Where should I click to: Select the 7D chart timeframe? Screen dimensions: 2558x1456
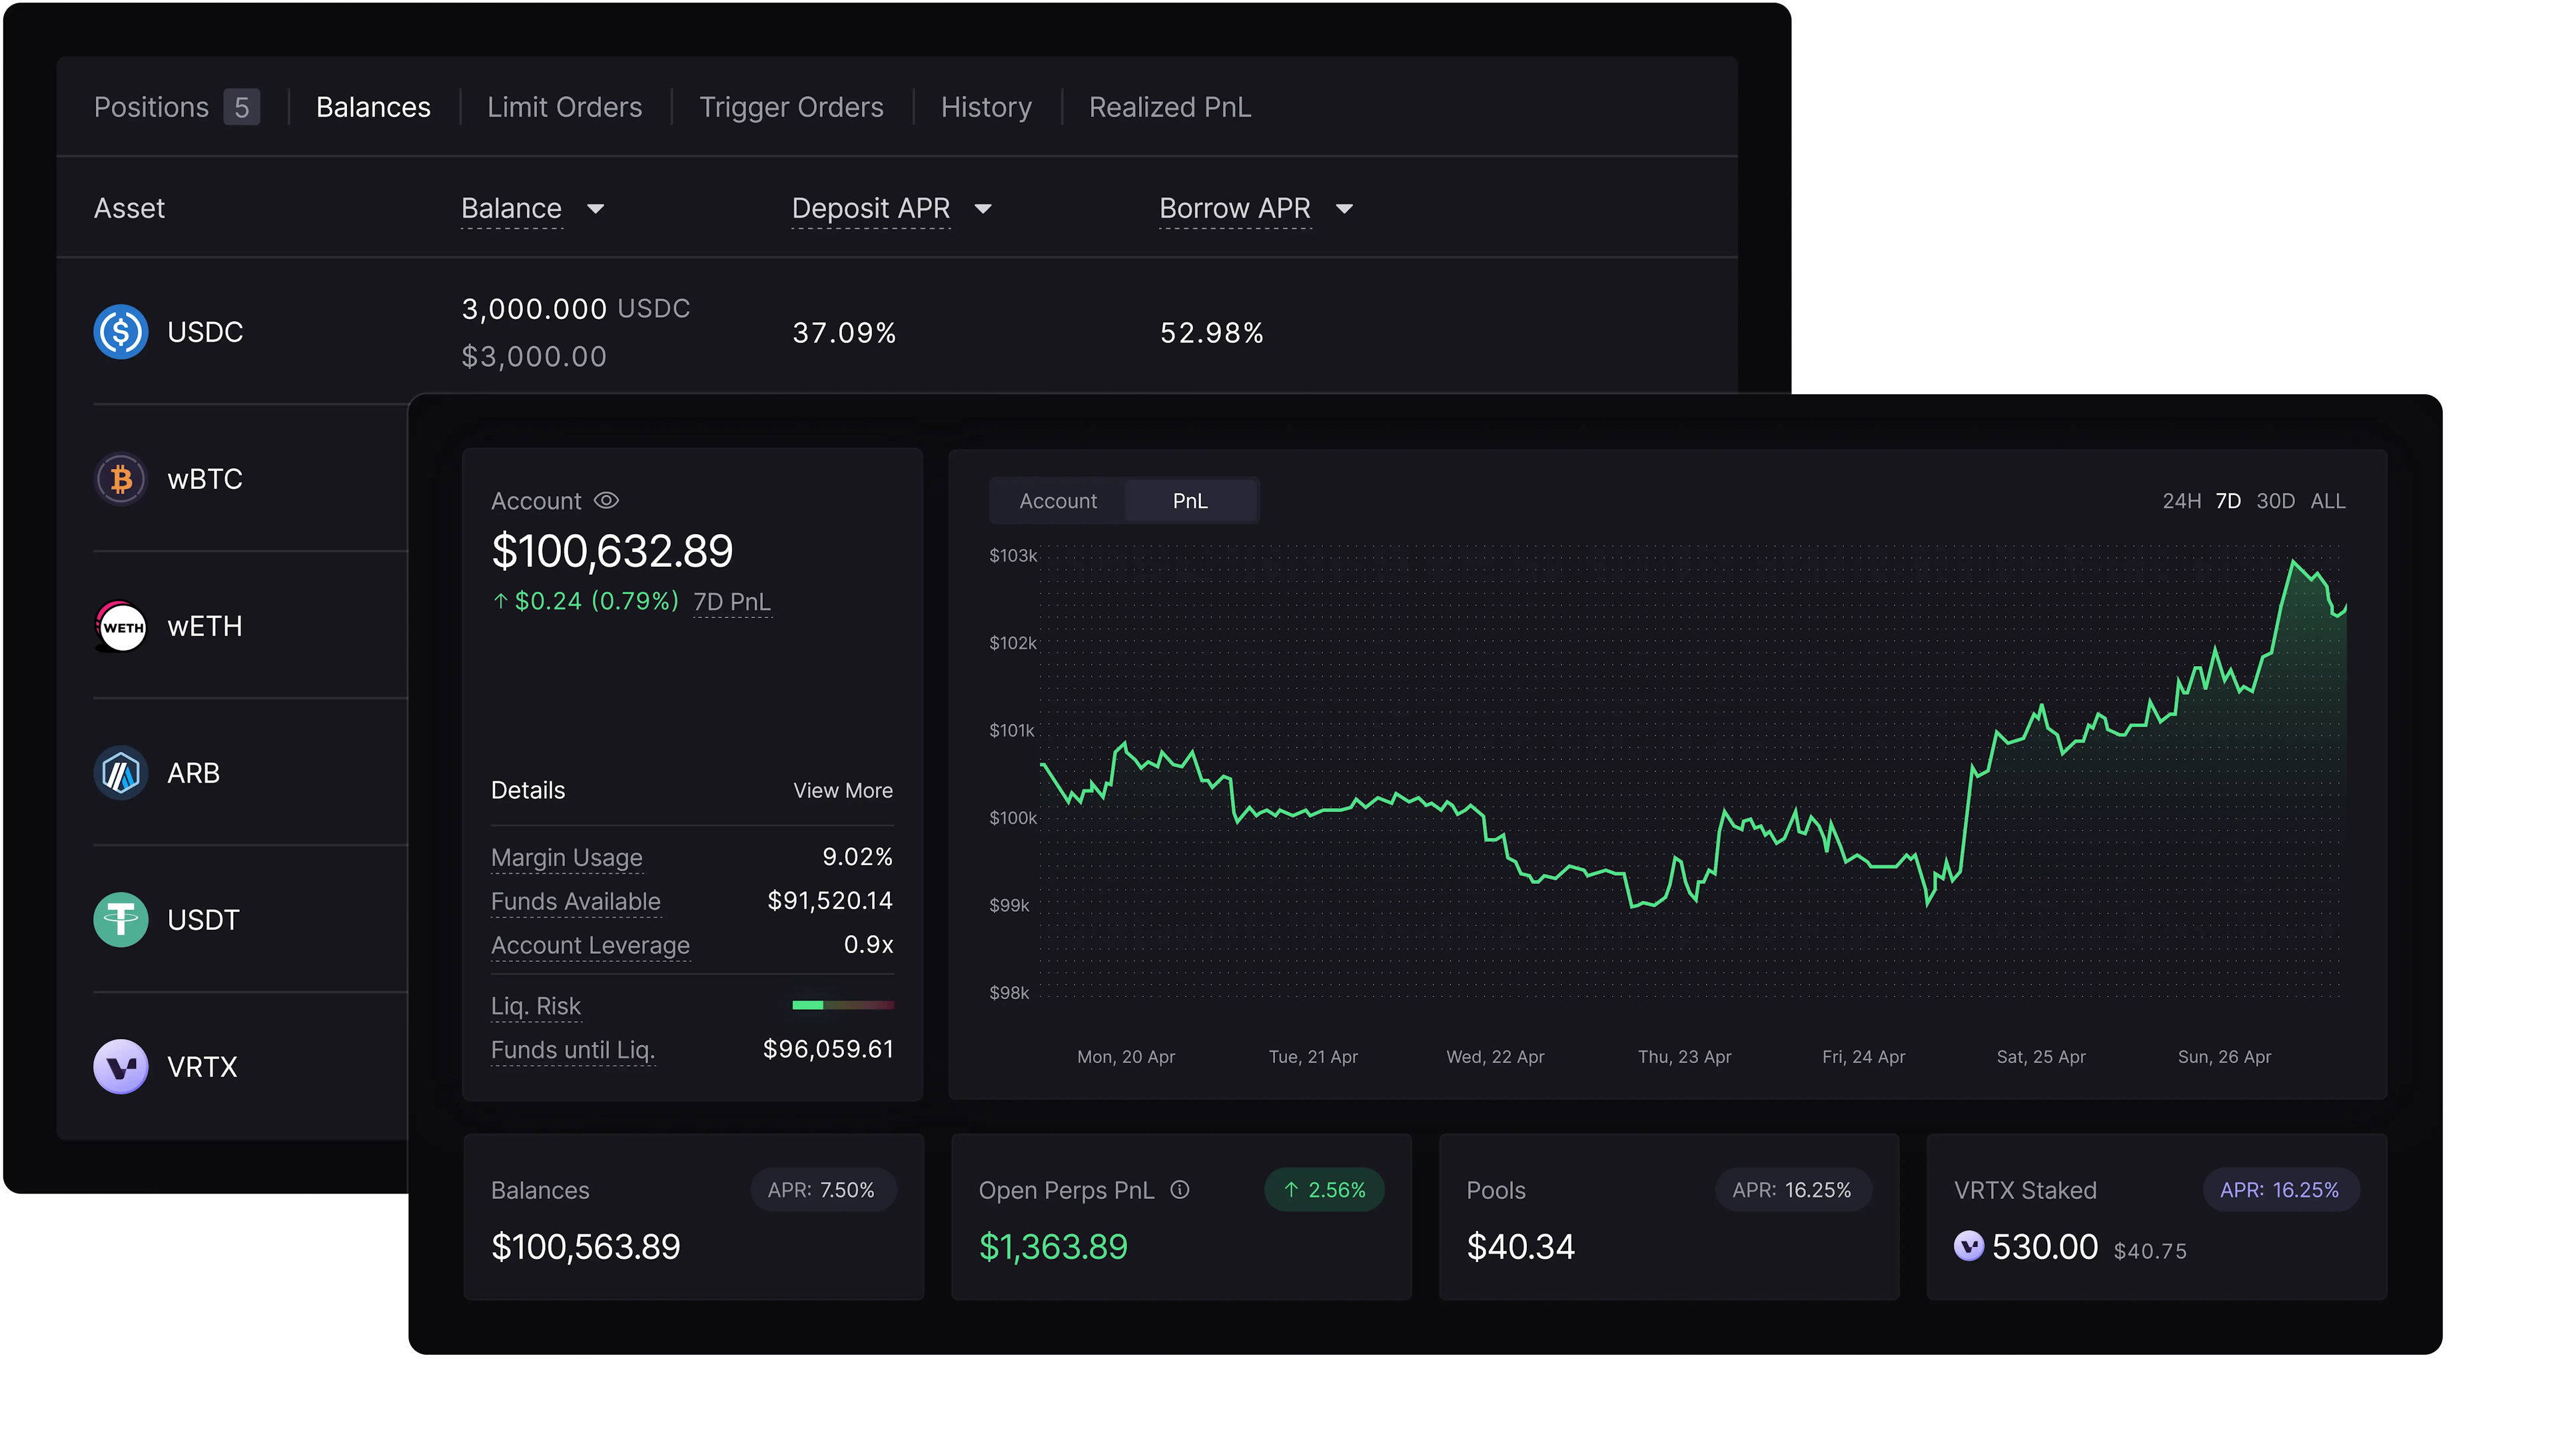pyautogui.click(x=2227, y=500)
